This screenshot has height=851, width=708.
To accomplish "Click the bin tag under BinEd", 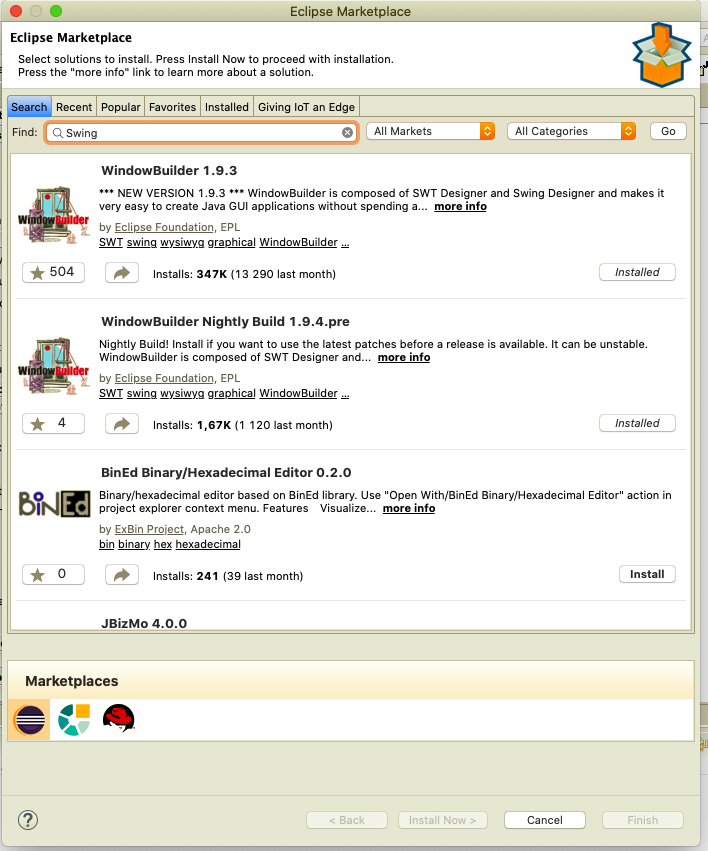I will 106,544.
